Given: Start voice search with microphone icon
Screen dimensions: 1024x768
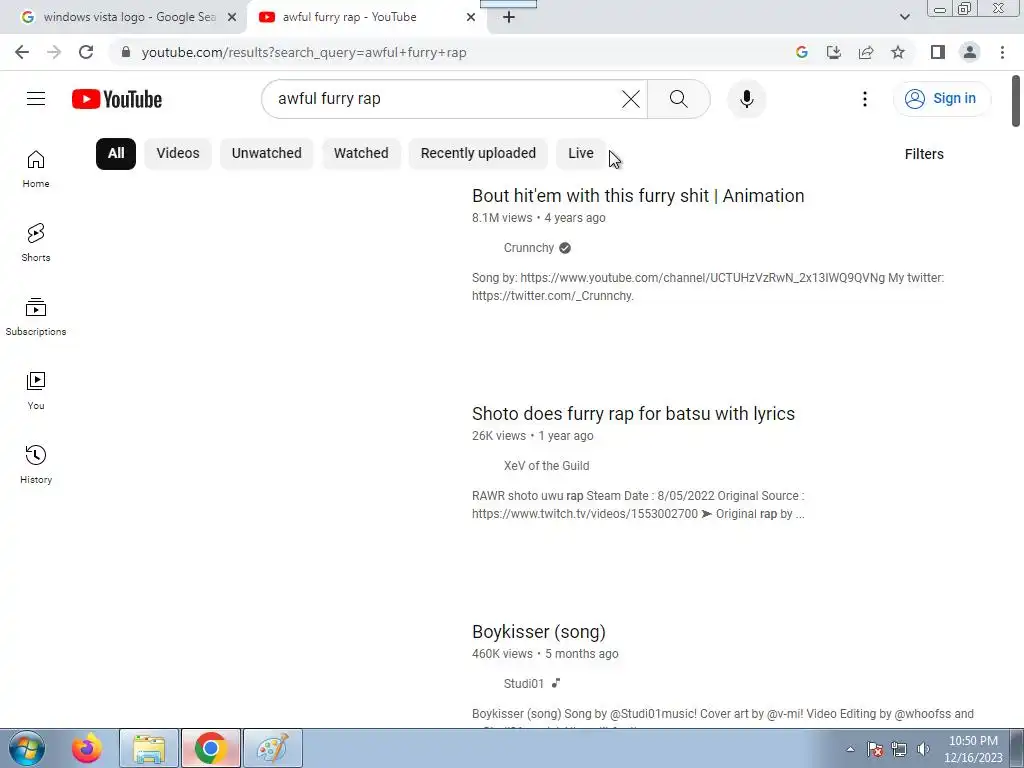Looking at the screenshot, I should [746, 99].
